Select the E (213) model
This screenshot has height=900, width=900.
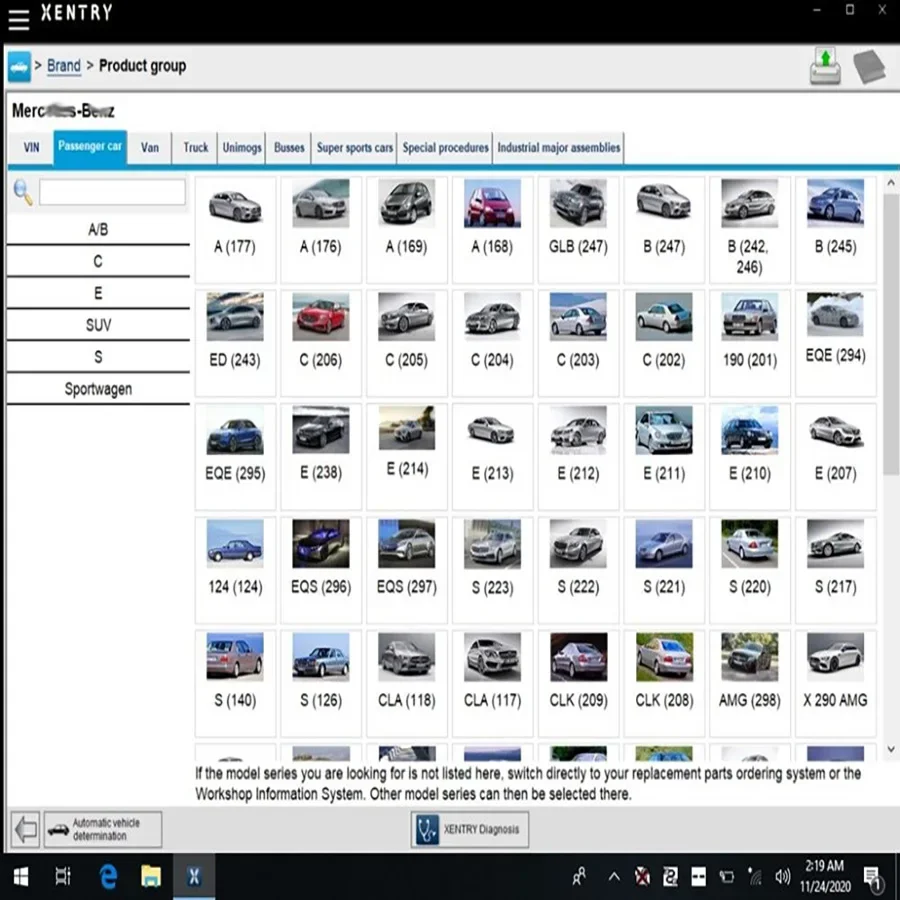492,456
